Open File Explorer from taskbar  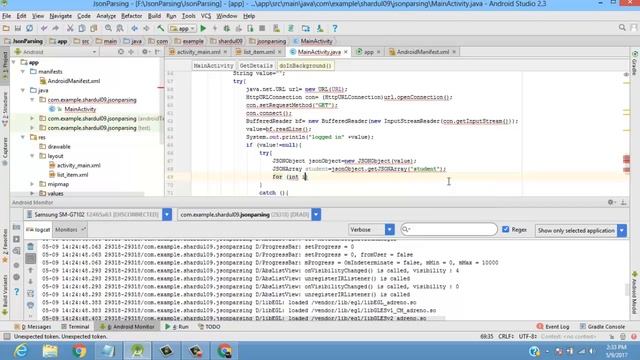[50, 351]
